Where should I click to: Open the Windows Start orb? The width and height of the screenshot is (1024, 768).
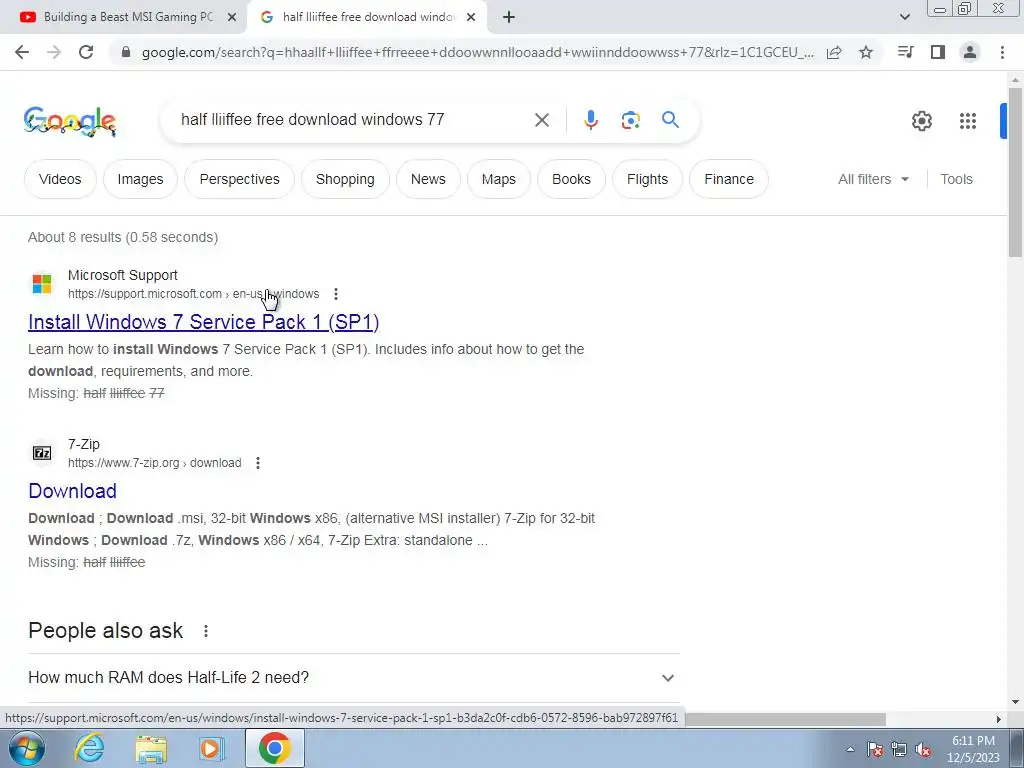(27, 748)
